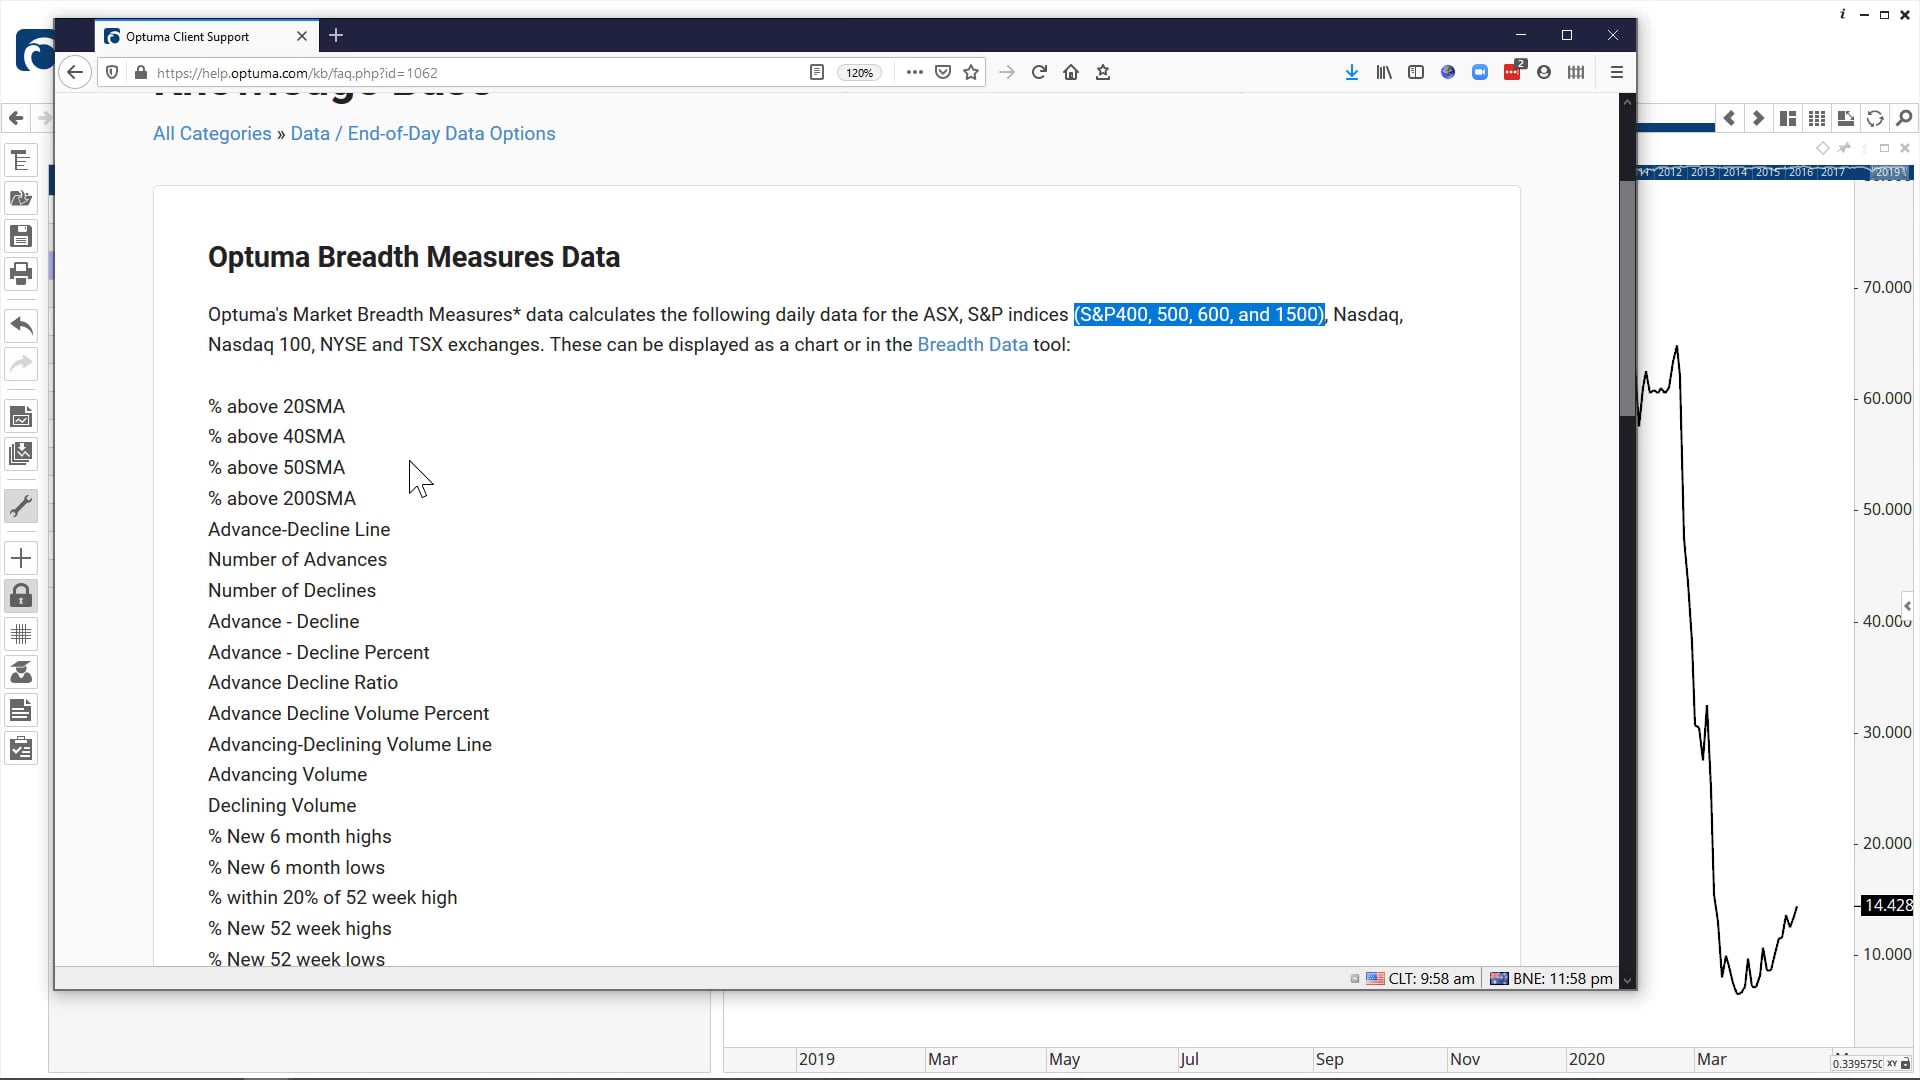Click the 14.428 current price label
This screenshot has width=1920, height=1080.
coord(1886,905)
